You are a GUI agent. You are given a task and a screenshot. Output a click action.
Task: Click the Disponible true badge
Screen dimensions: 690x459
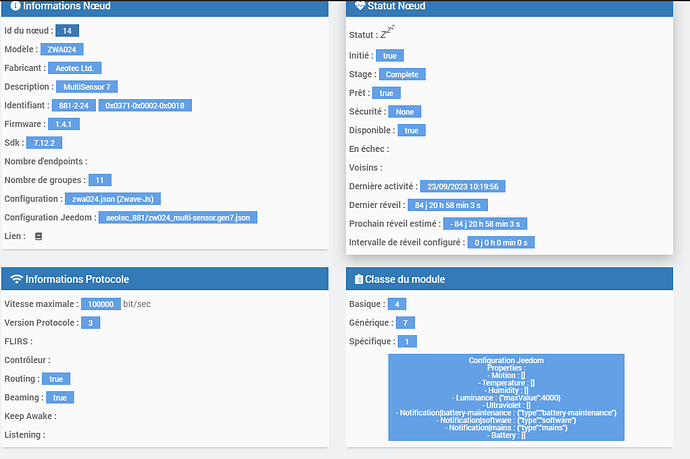411,130
